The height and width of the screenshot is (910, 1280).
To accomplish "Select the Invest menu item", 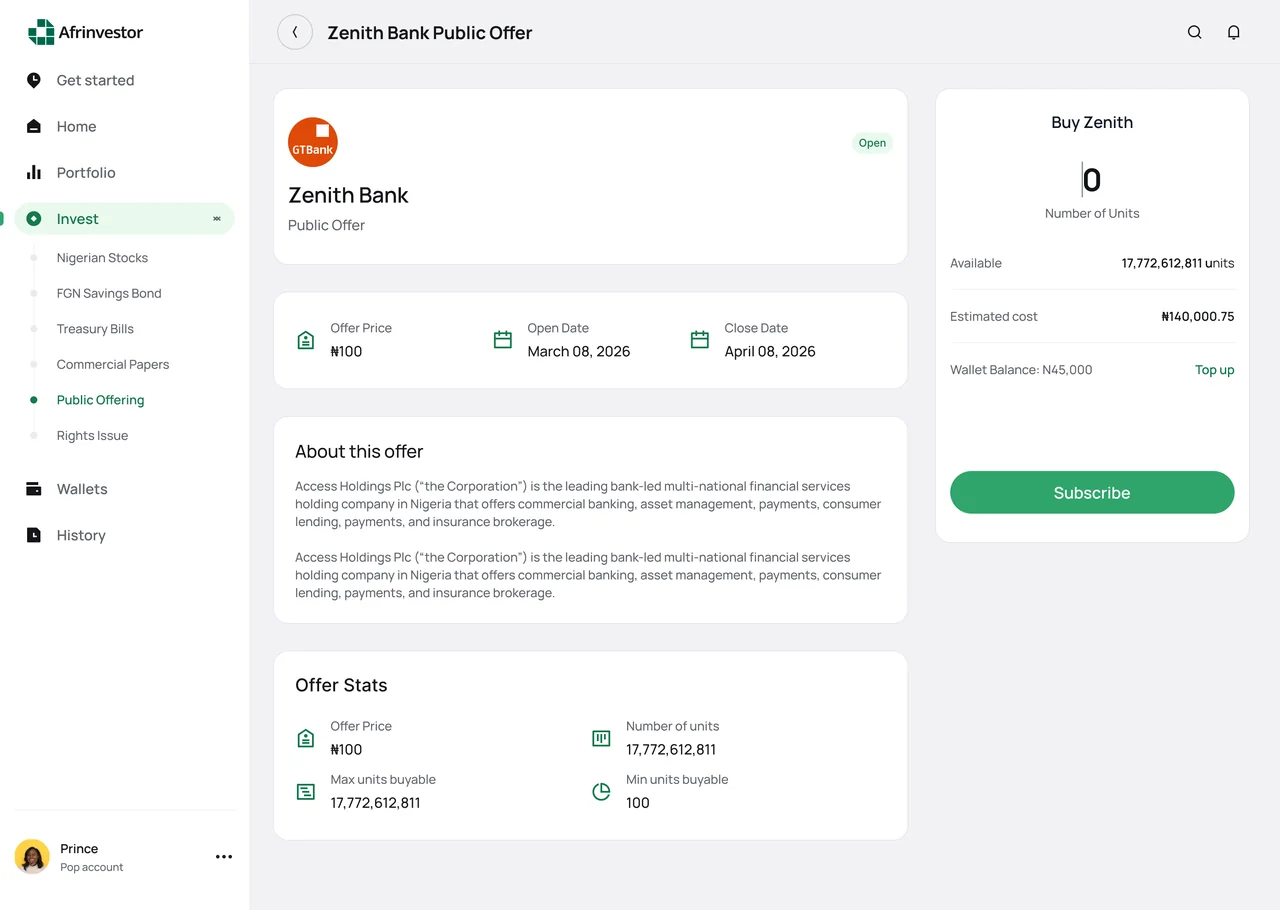I will [125, 219].
